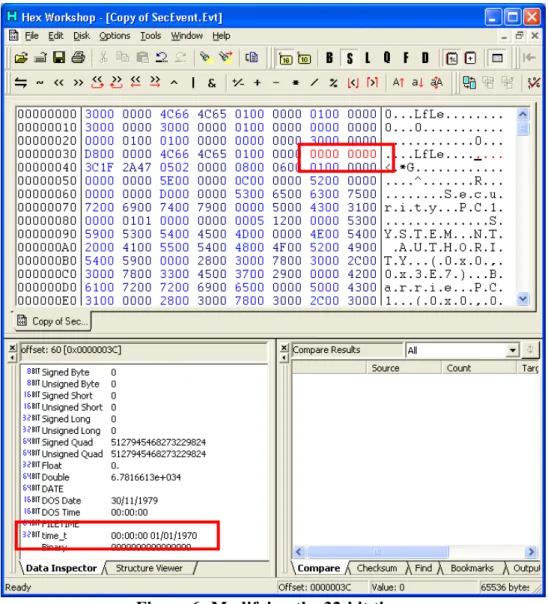Click the compare files icon

click(469, 82)
